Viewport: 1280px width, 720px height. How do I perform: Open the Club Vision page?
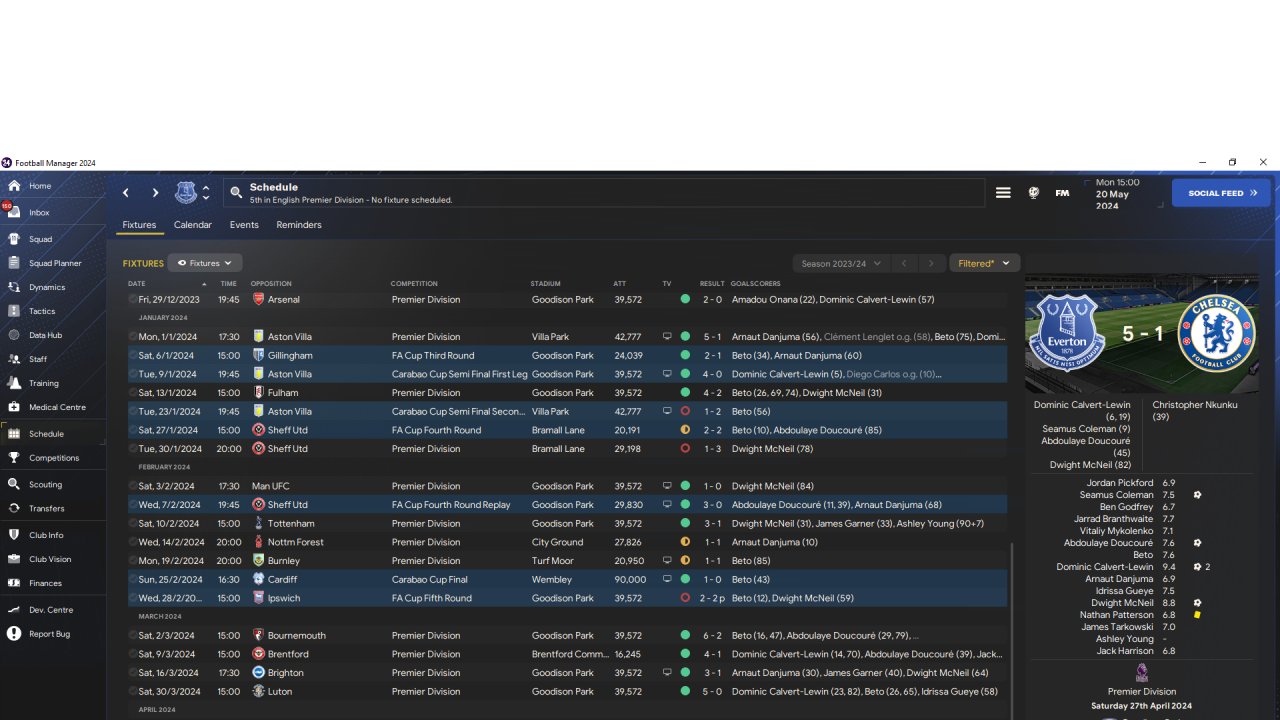click(50, 560)
